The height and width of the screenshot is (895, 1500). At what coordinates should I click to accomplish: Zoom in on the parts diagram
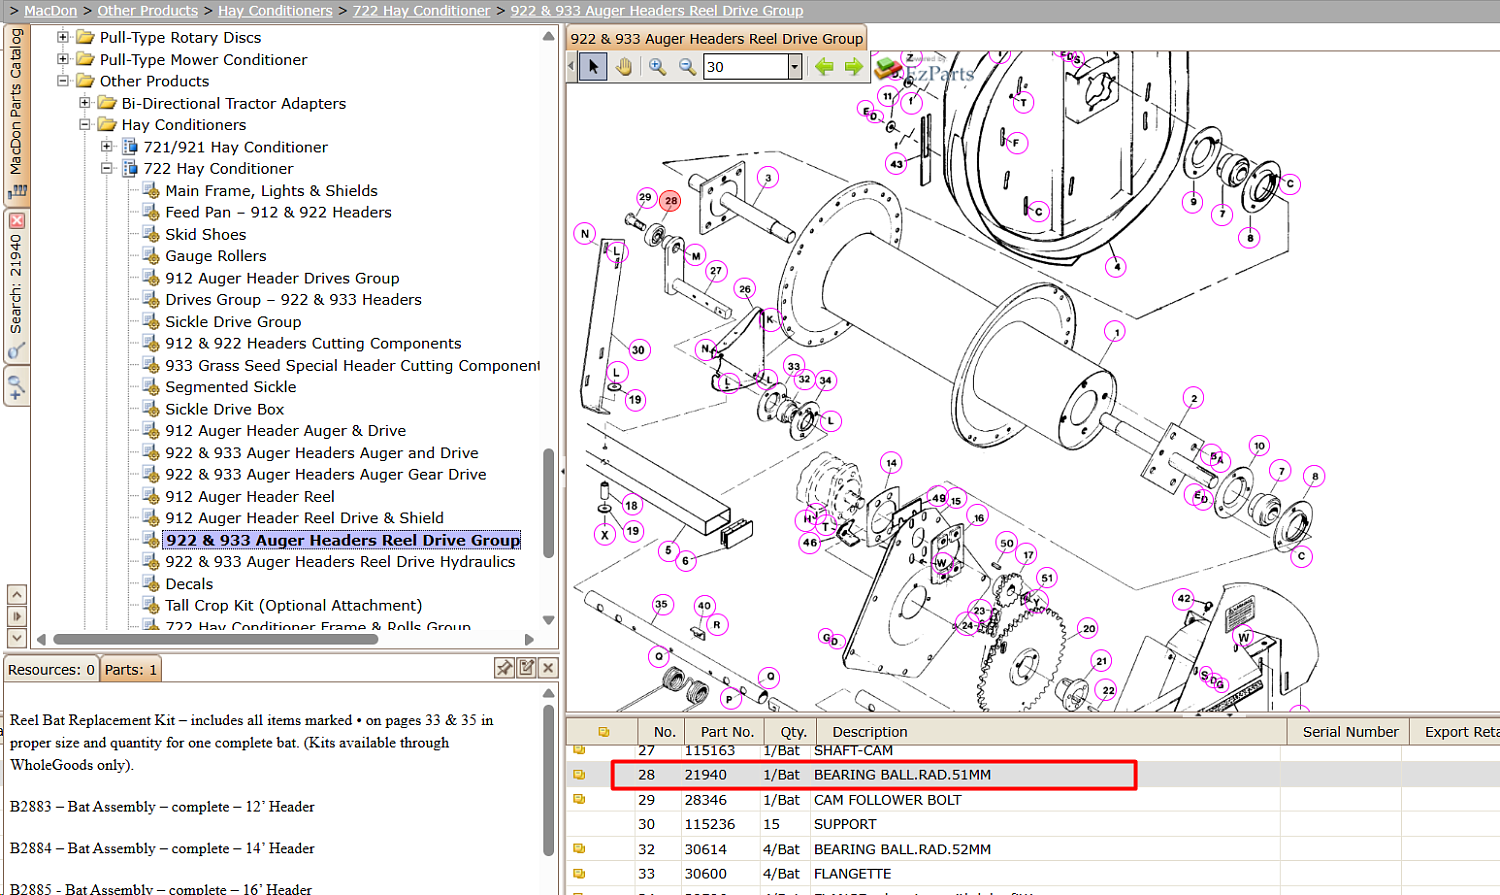coord(657,67)
